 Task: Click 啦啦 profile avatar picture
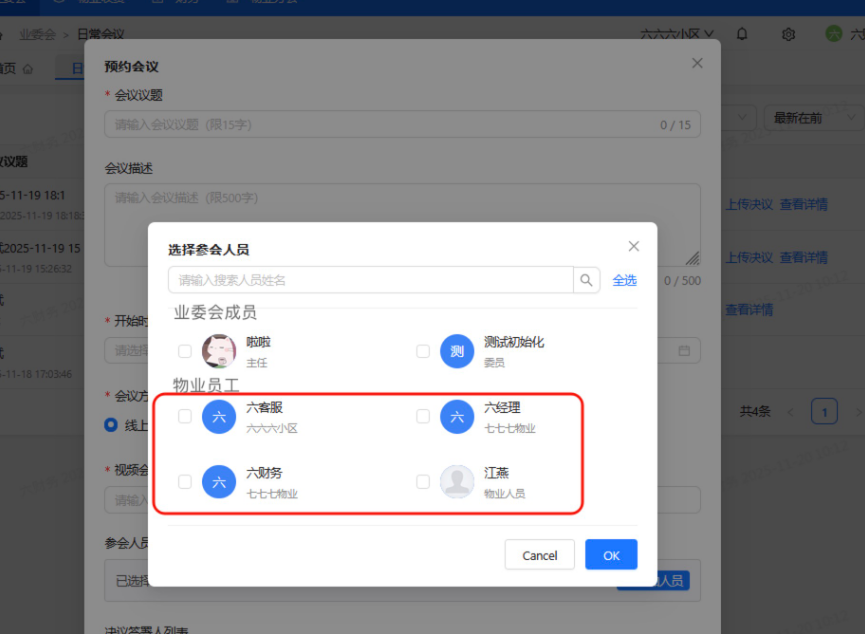(x=219, y=351)
